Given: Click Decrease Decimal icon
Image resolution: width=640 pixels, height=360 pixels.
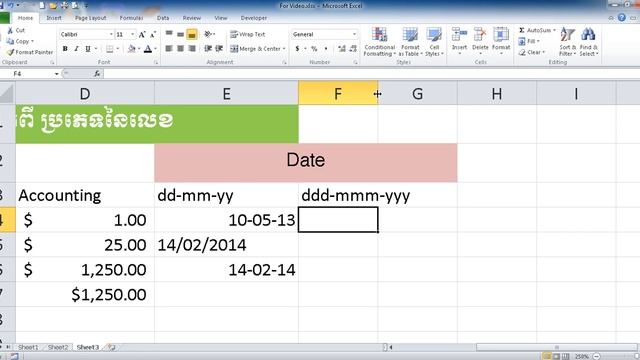Looking at the screenshot, I should pyautogui.click(x=353, y=49).
